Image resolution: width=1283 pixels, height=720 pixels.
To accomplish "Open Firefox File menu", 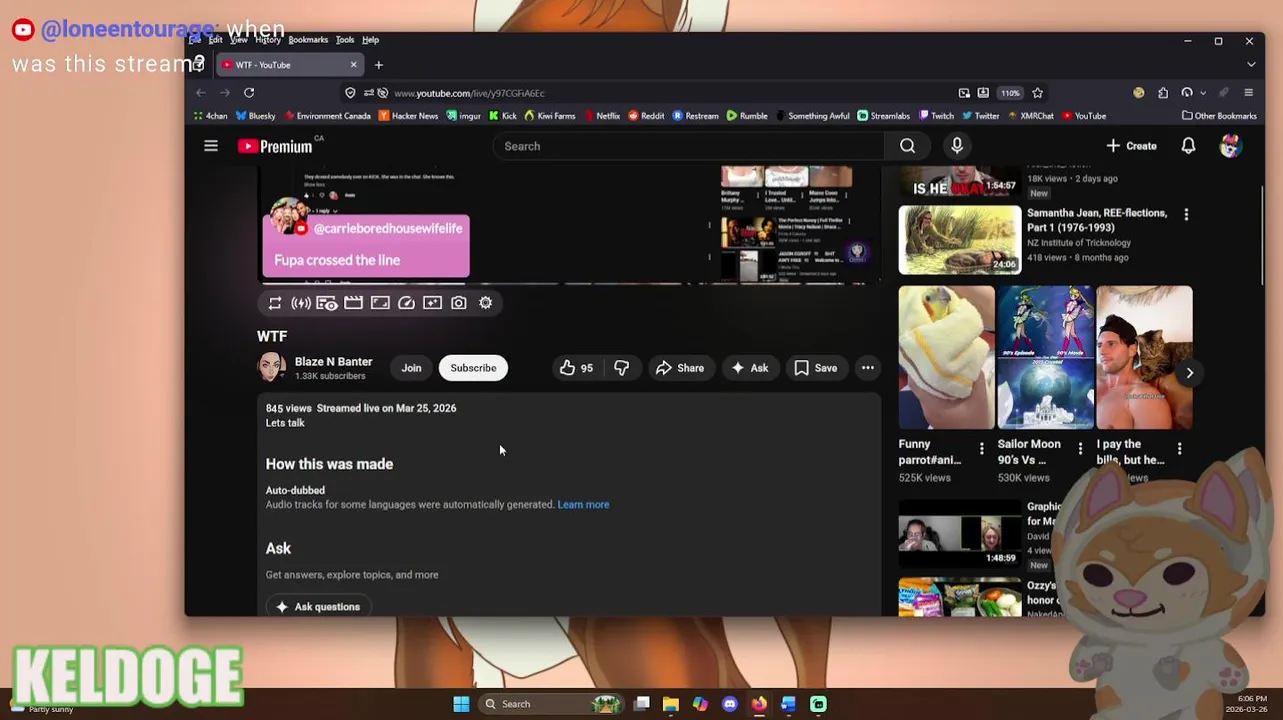I will click(195, 40).
